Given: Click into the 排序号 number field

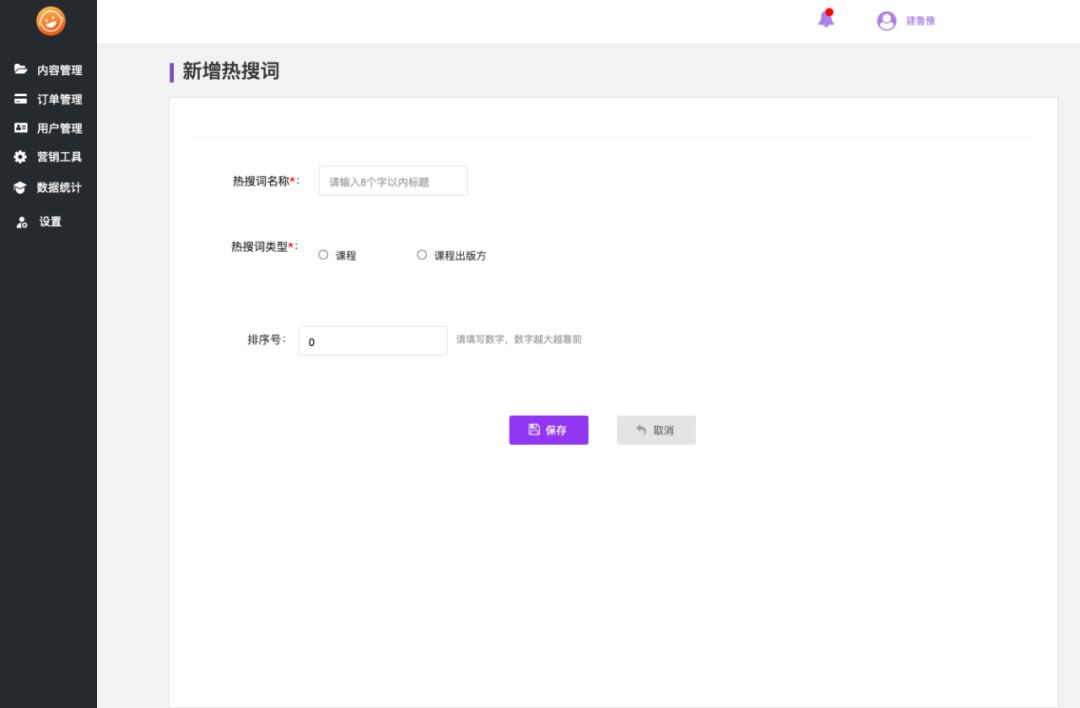Looking at the screenshot, I should (x=373, y=341).
